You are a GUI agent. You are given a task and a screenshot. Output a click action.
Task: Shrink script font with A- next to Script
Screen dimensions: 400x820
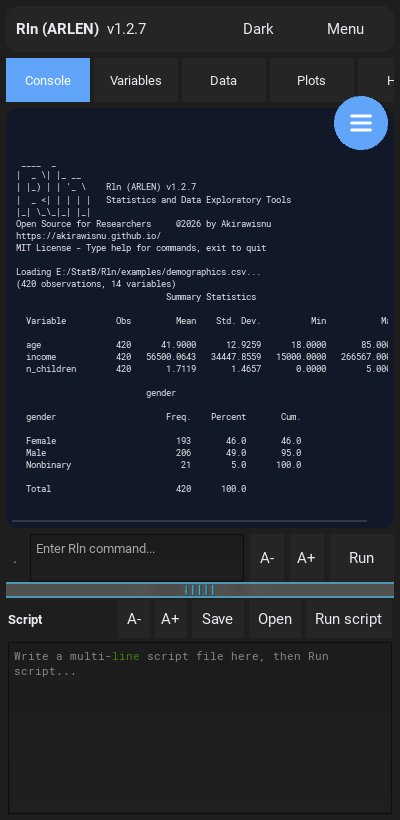tap(134, 619)
